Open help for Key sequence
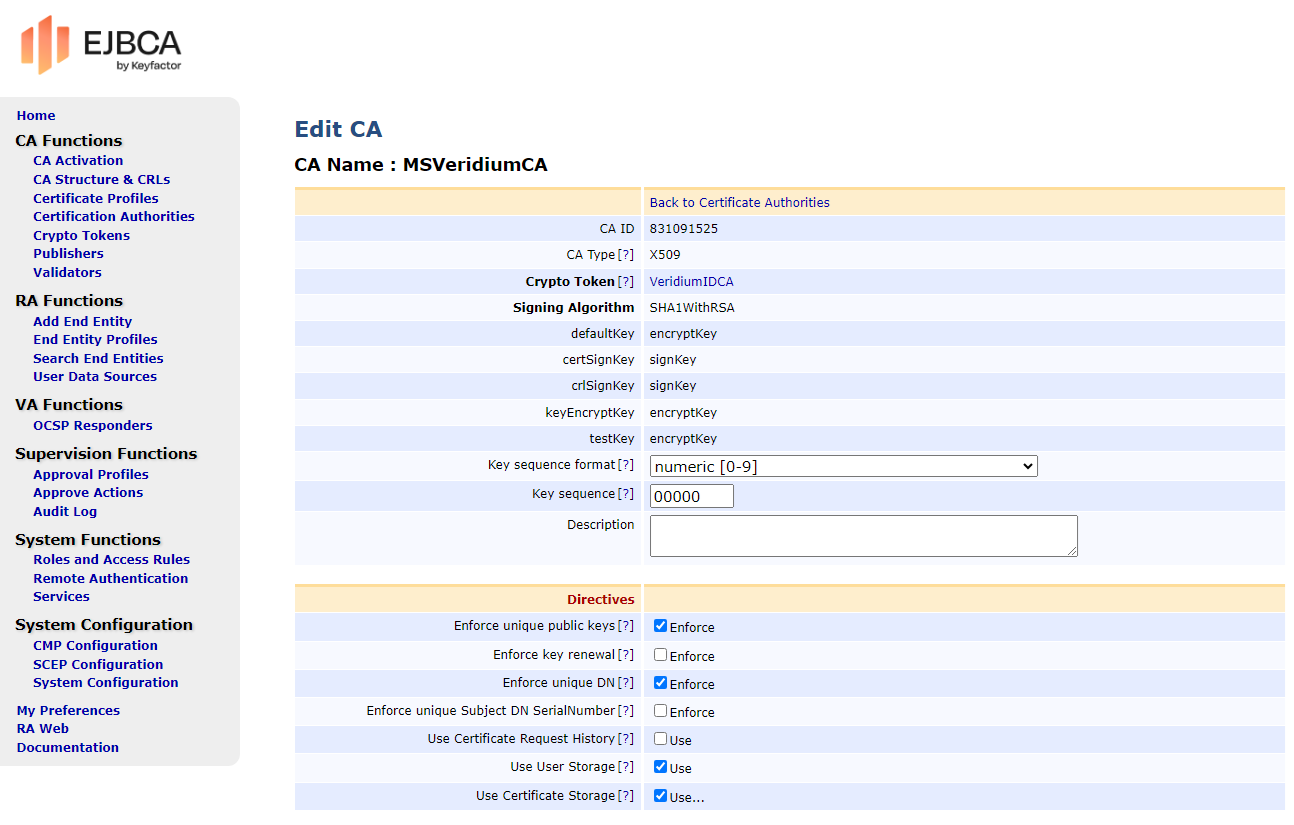1294x825 pixels. [628, 493]
